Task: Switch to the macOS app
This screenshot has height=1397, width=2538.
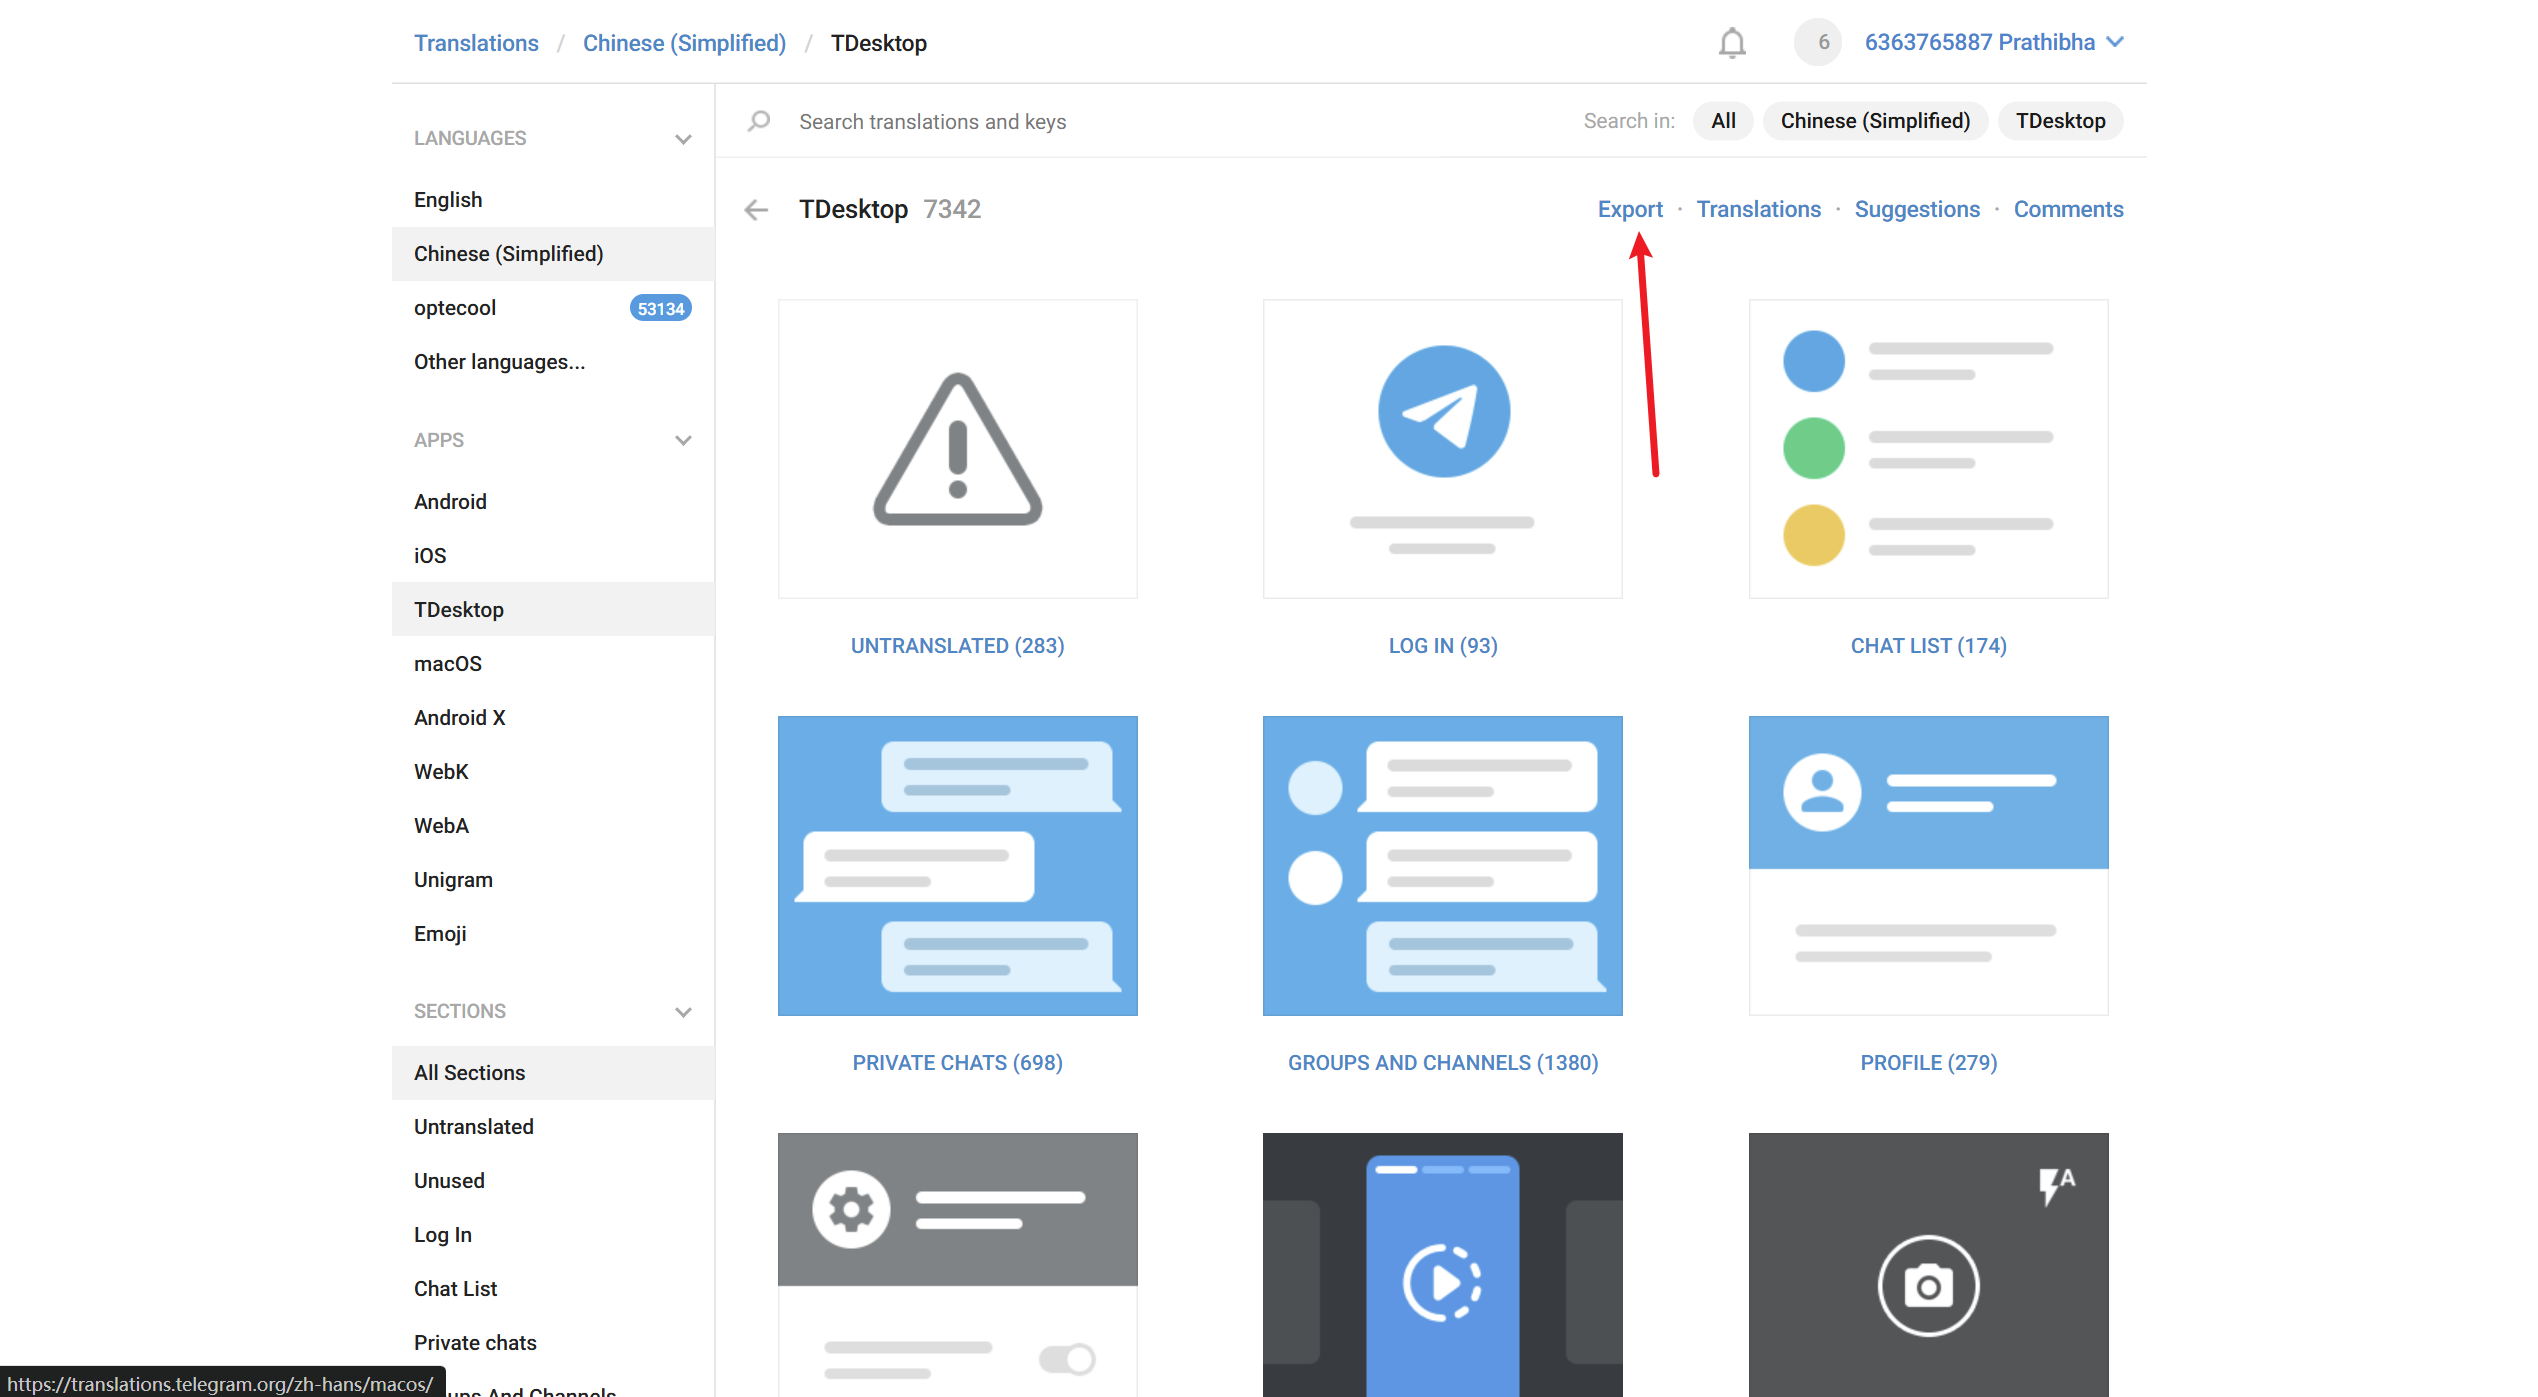Action: pos(448,664)
